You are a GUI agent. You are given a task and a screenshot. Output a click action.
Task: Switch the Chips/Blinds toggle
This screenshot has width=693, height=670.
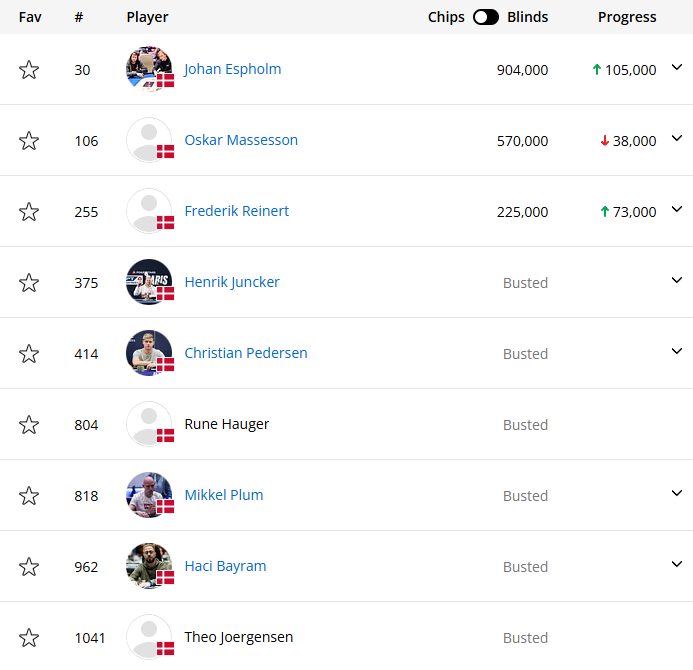point(486,17)
